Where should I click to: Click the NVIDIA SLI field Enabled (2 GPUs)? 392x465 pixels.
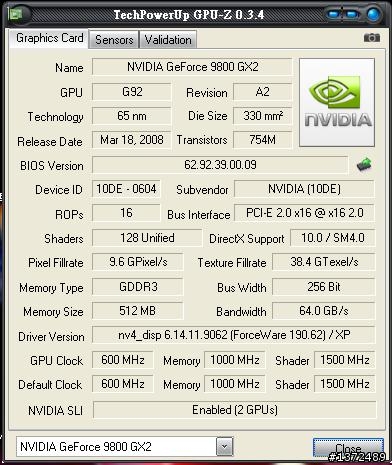[235, 410]
